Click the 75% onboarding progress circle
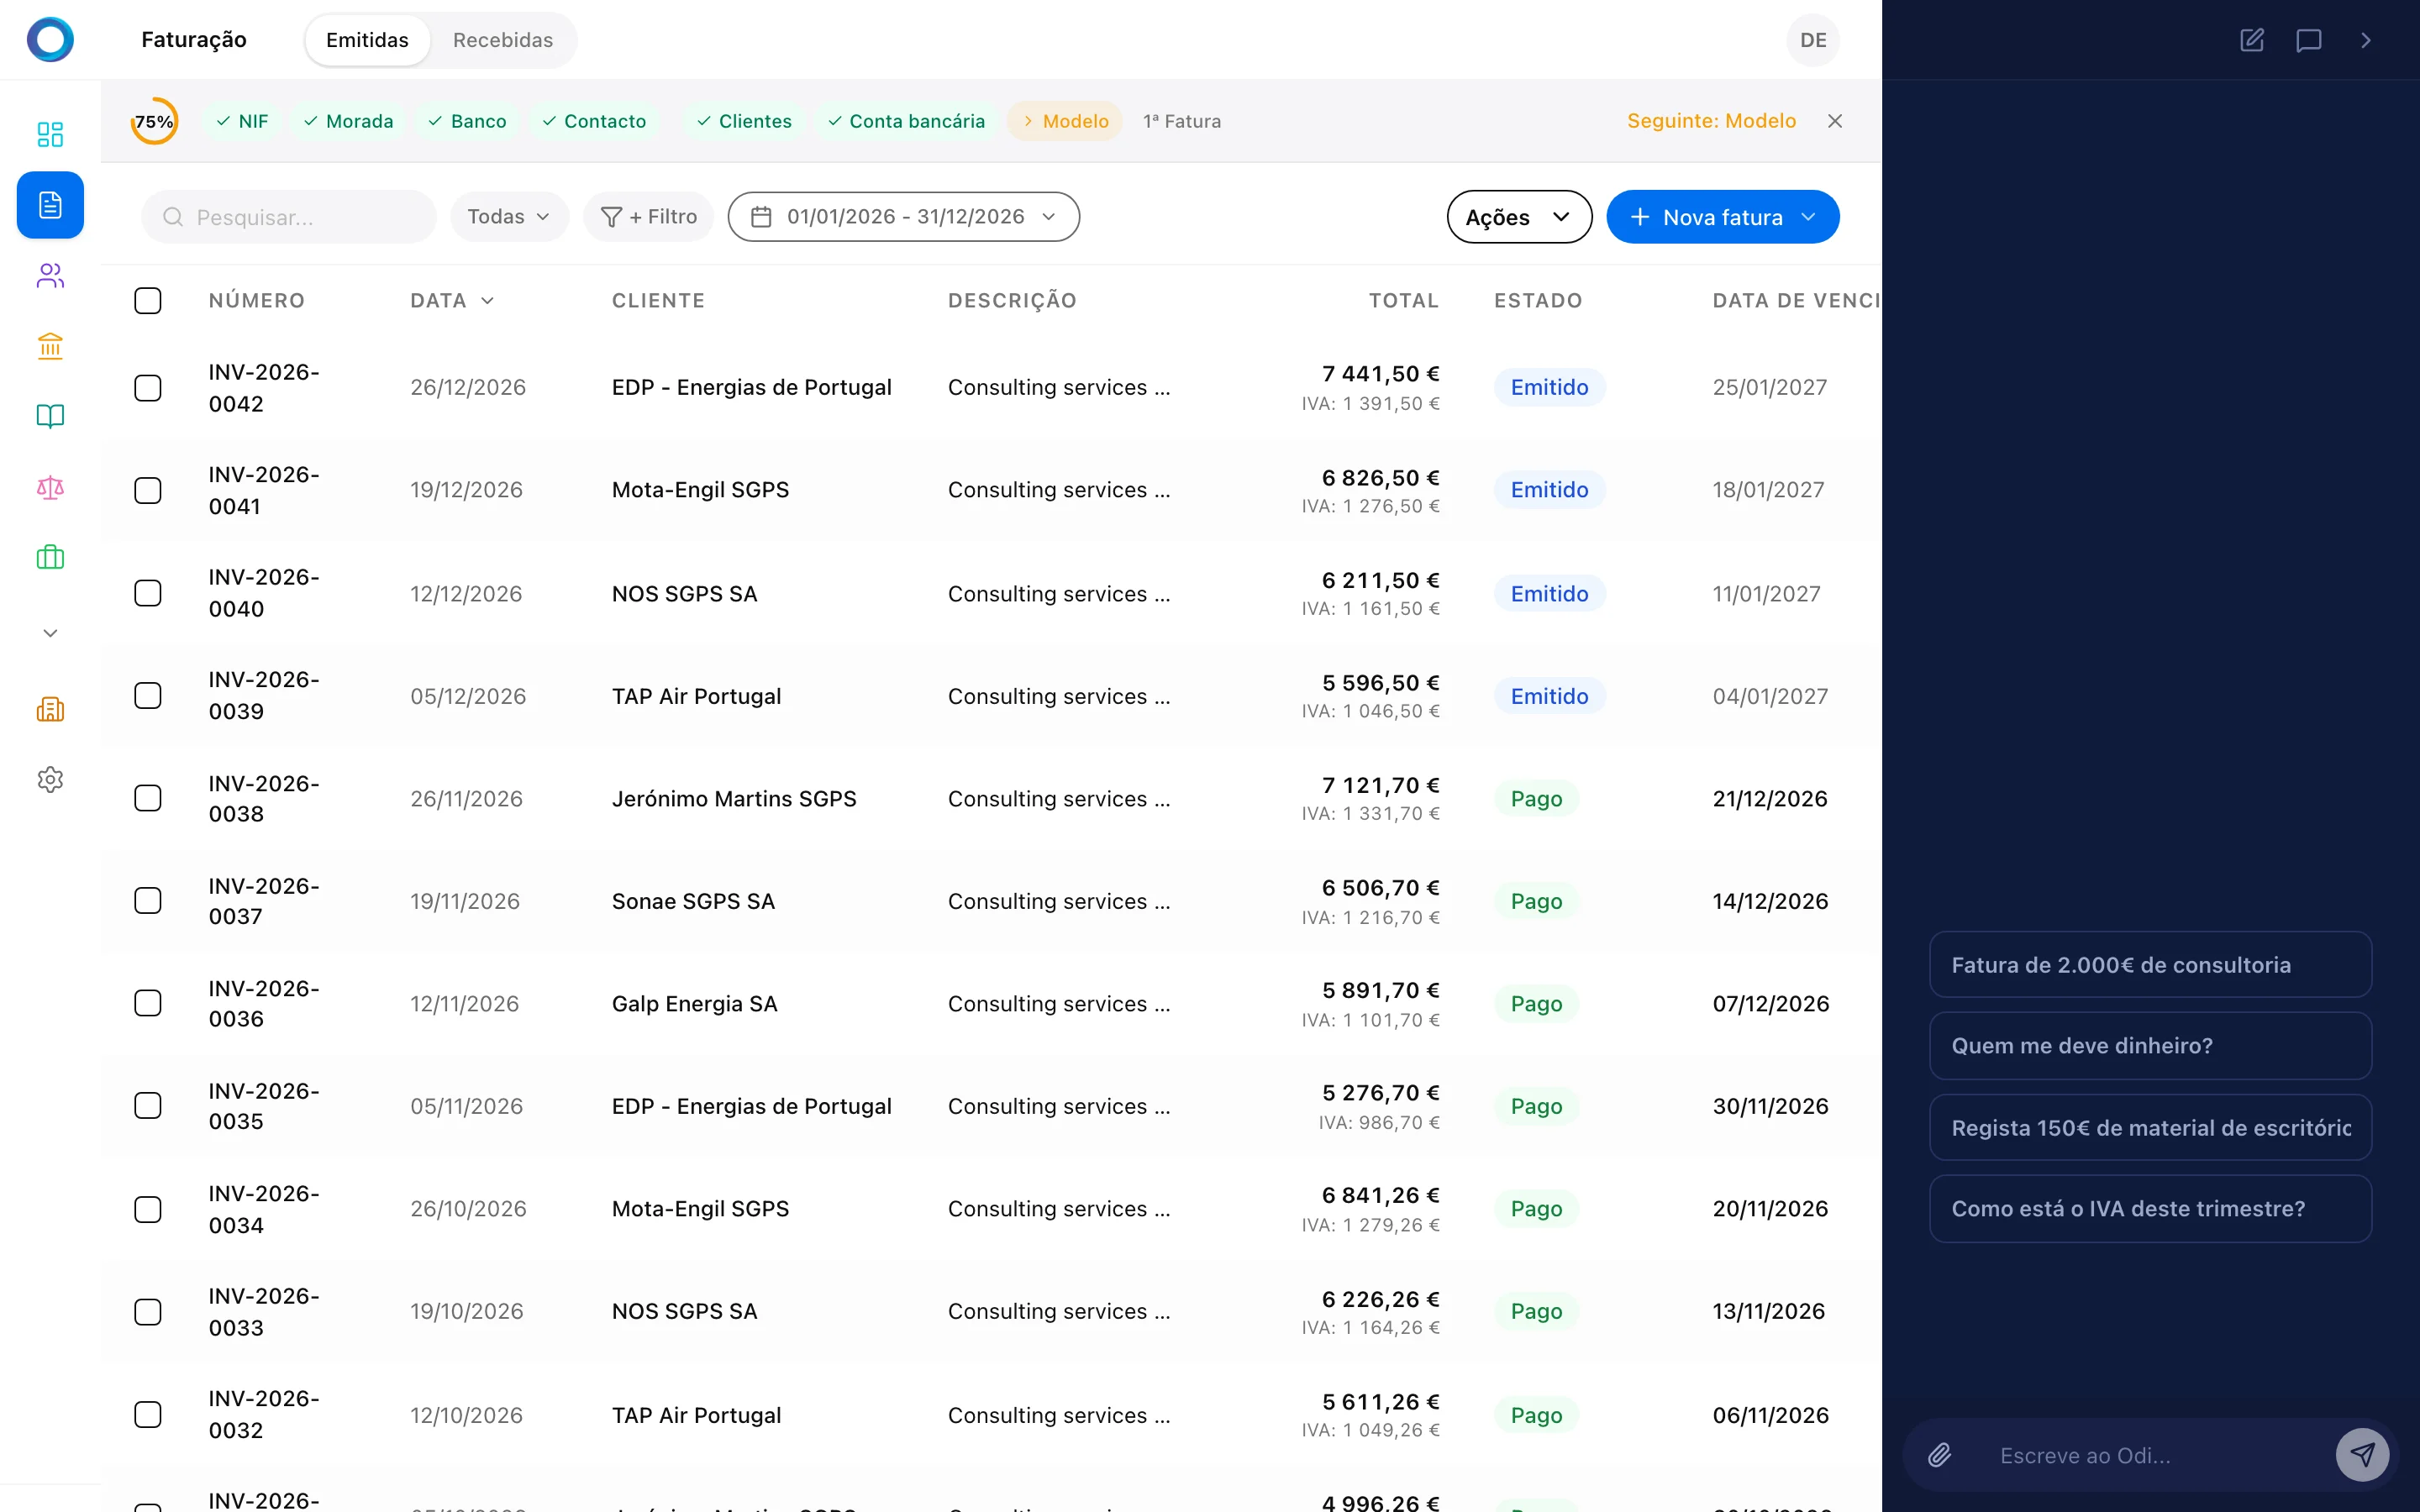 click(154, 121)
